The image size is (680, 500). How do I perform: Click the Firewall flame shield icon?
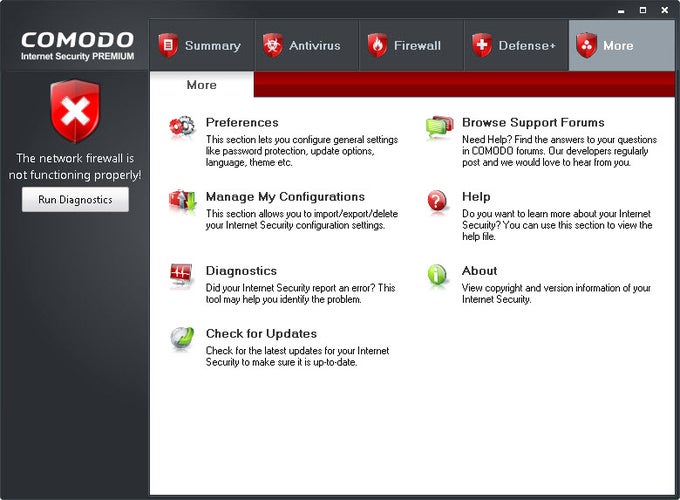coord(378,45)
